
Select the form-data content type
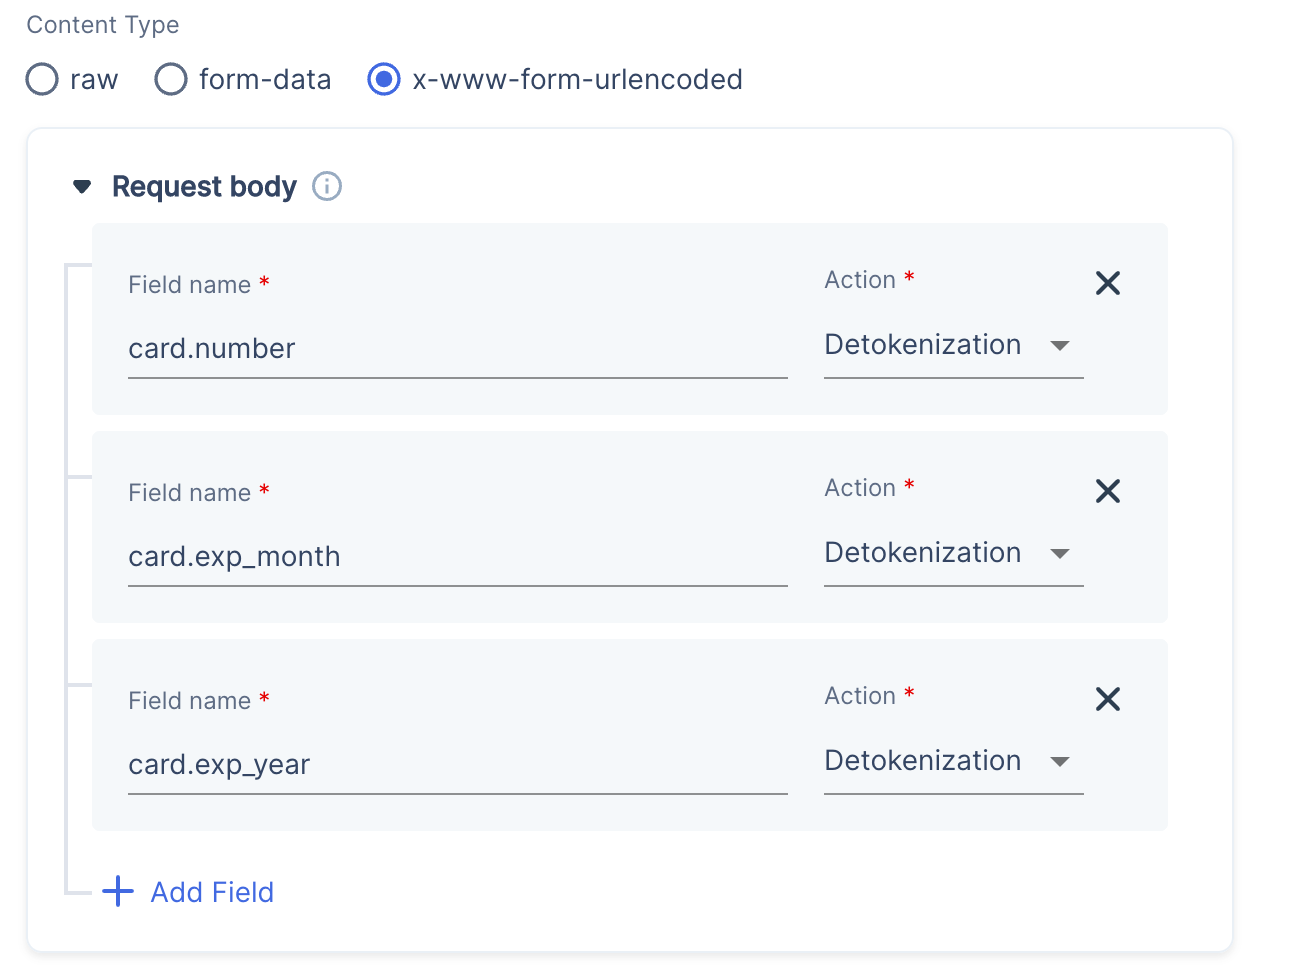(x=170, y=79)
